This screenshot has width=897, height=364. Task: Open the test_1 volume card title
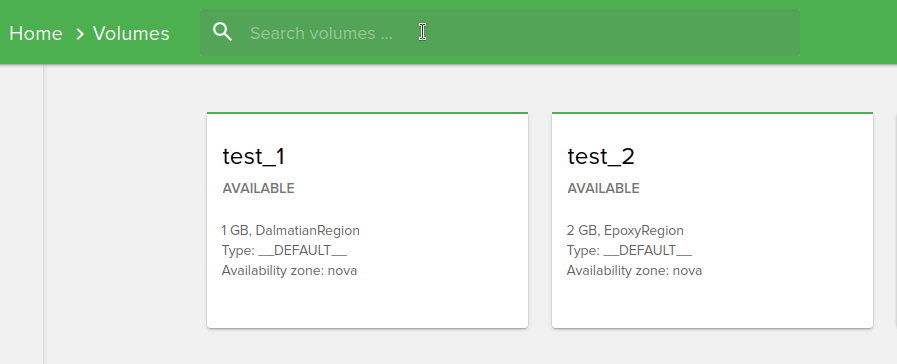pyautogui.click(x=253, y=156)
